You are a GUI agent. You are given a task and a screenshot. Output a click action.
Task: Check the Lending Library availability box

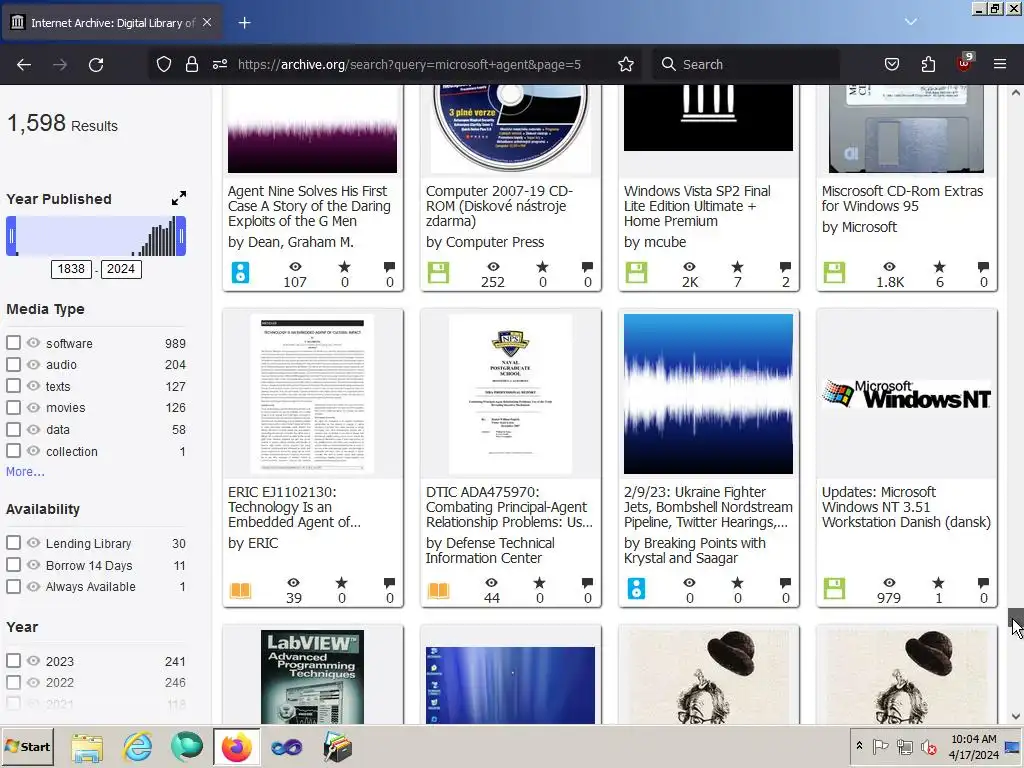click(13, 543)
